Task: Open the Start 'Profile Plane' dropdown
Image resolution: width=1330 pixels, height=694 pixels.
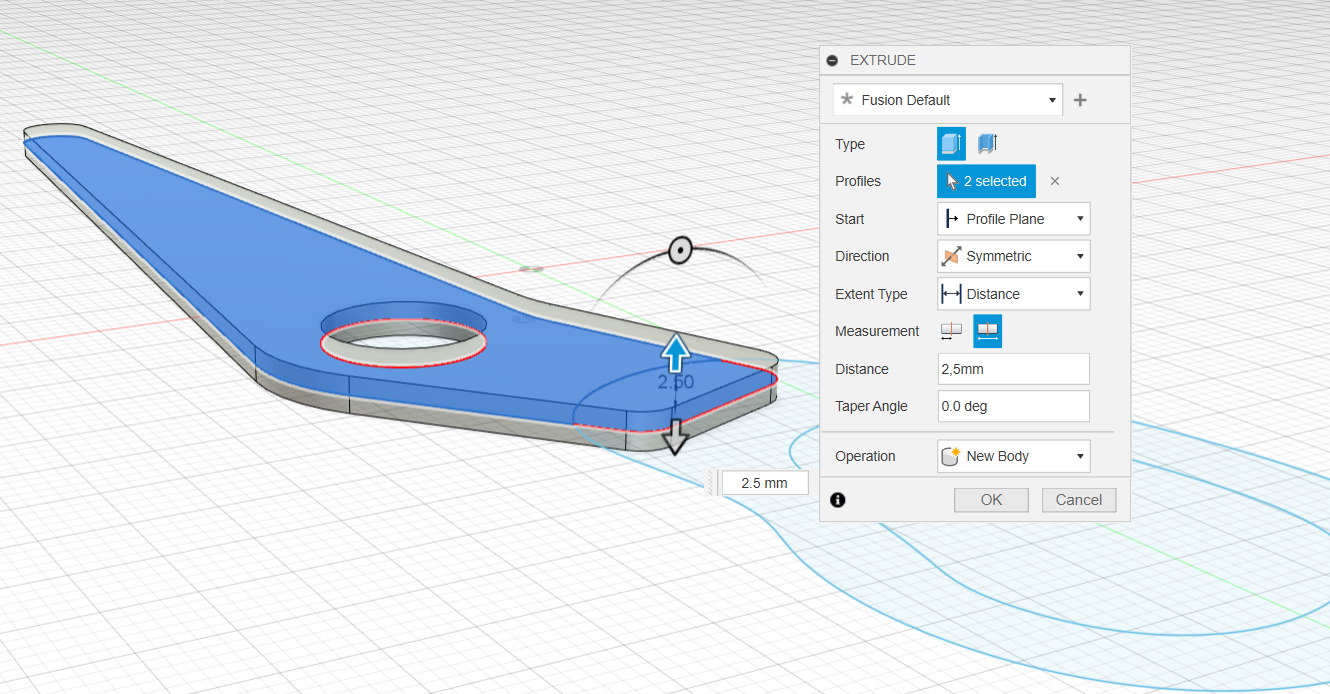Action: 1013,219
